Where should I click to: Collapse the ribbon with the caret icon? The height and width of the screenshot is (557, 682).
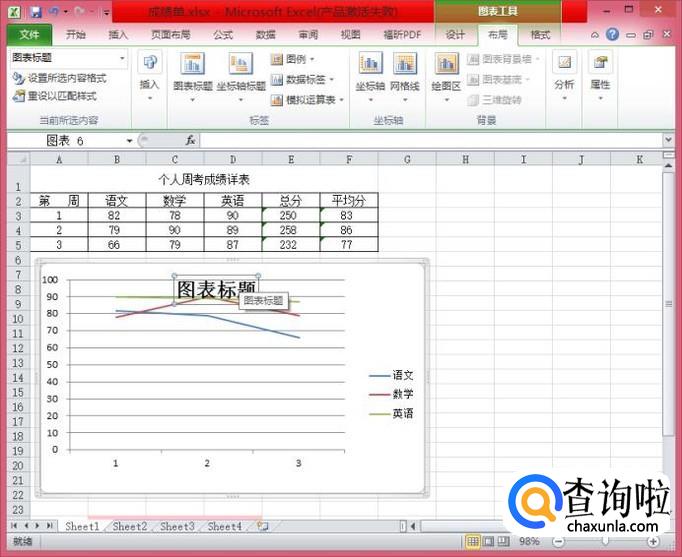(595, 35)
